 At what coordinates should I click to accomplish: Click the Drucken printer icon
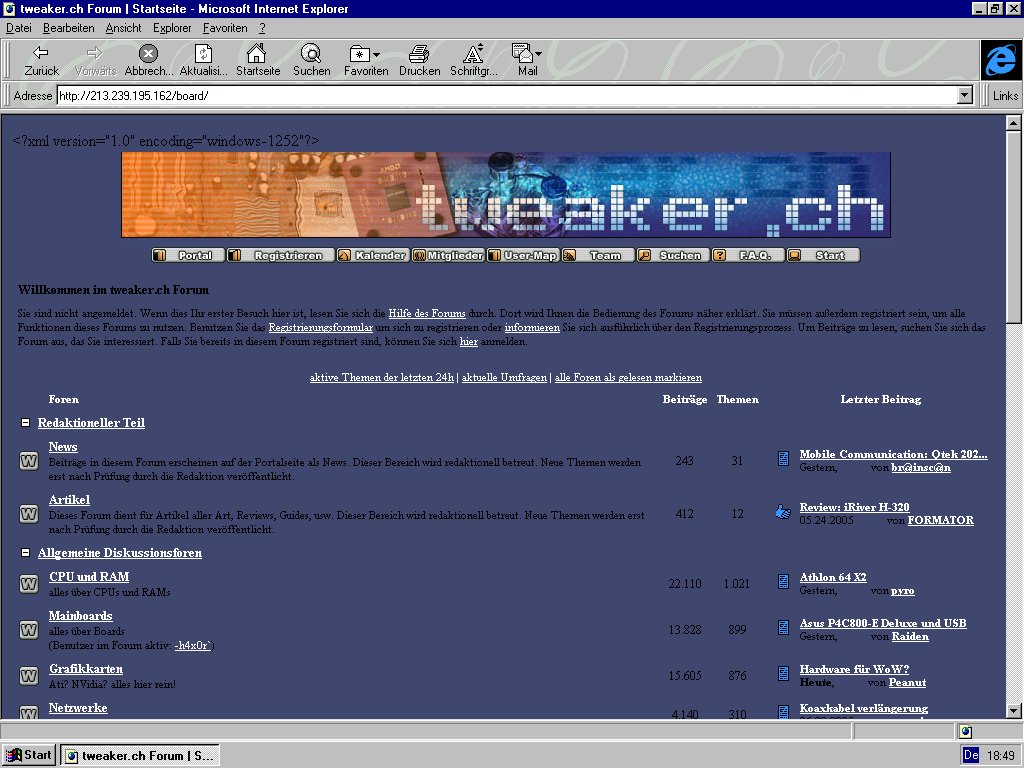tap(419, 54)
